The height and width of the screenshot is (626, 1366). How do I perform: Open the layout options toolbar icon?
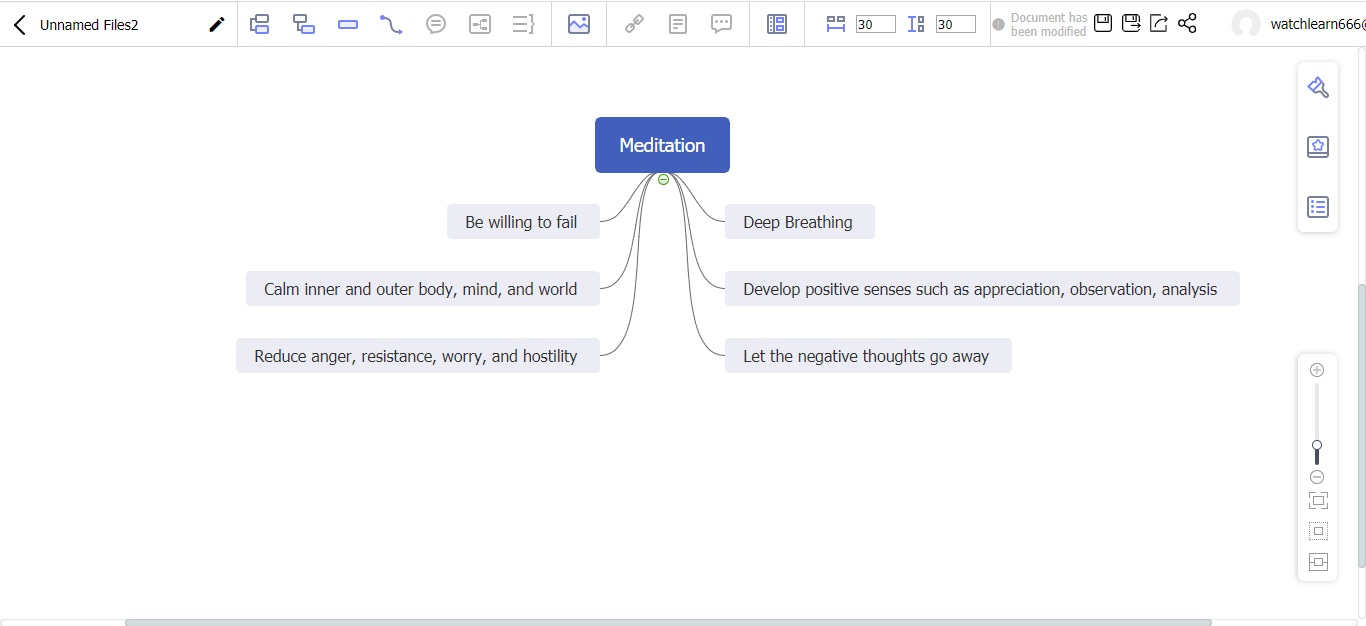(776, 24)
